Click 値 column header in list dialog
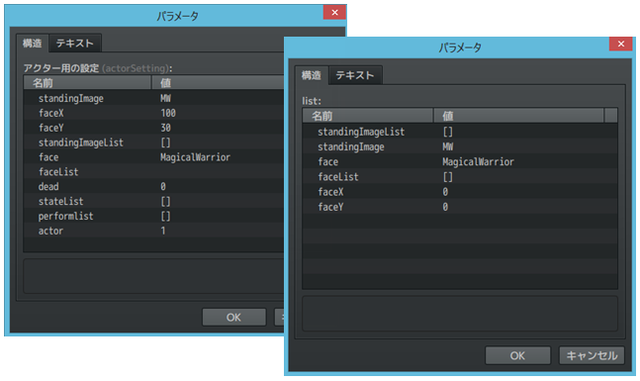 pyautogui.click(x=518, y=116)
